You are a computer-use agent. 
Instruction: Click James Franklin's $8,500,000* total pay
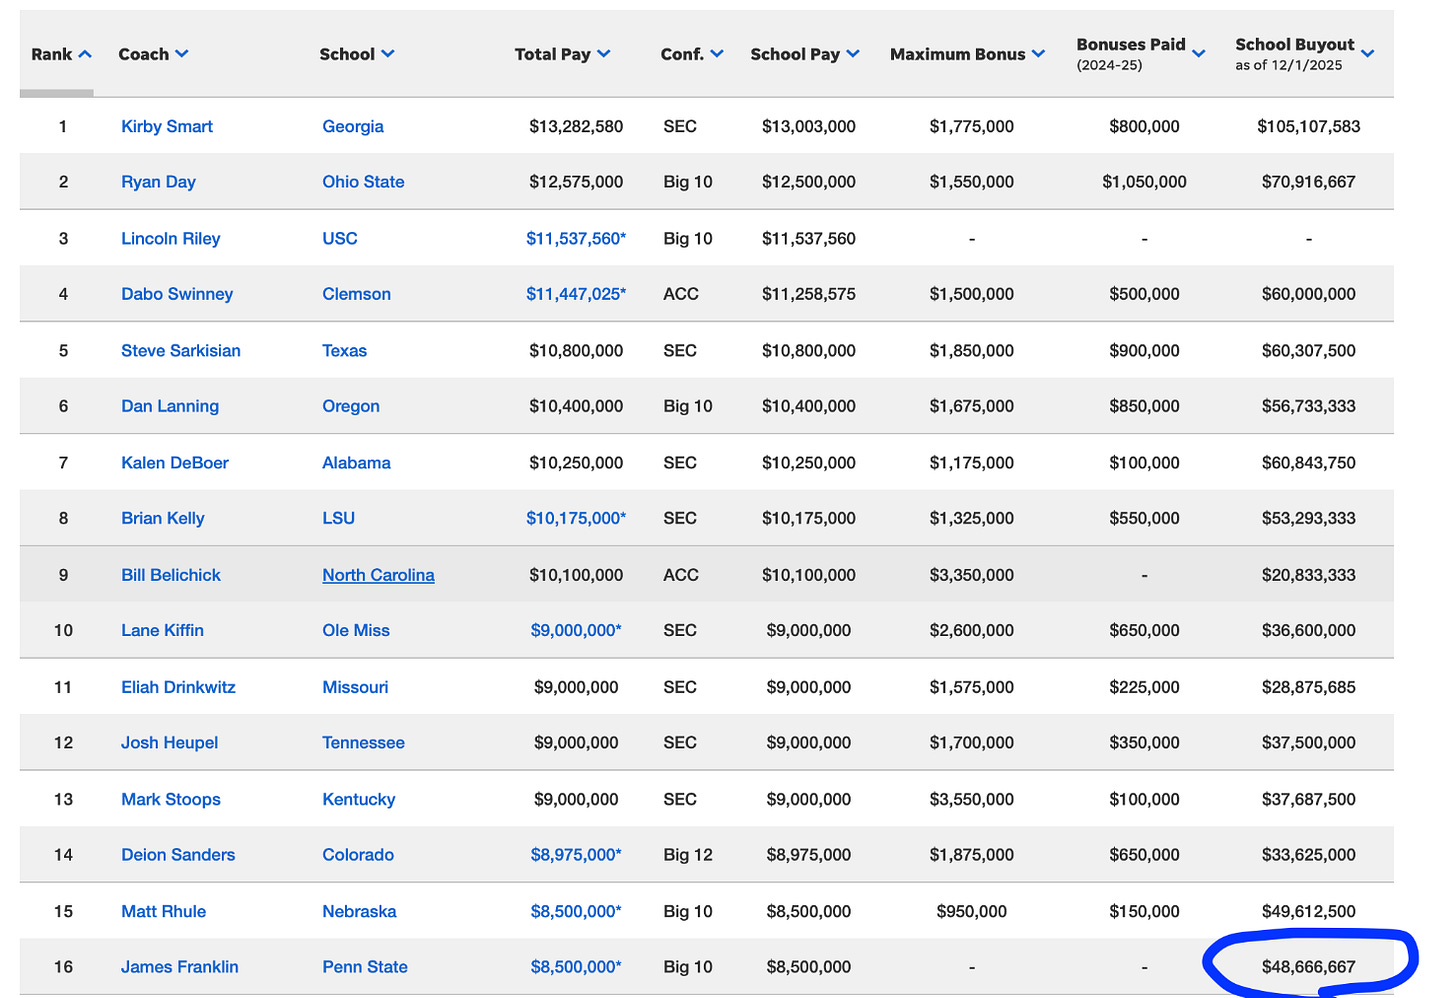(x=576, y=967)
